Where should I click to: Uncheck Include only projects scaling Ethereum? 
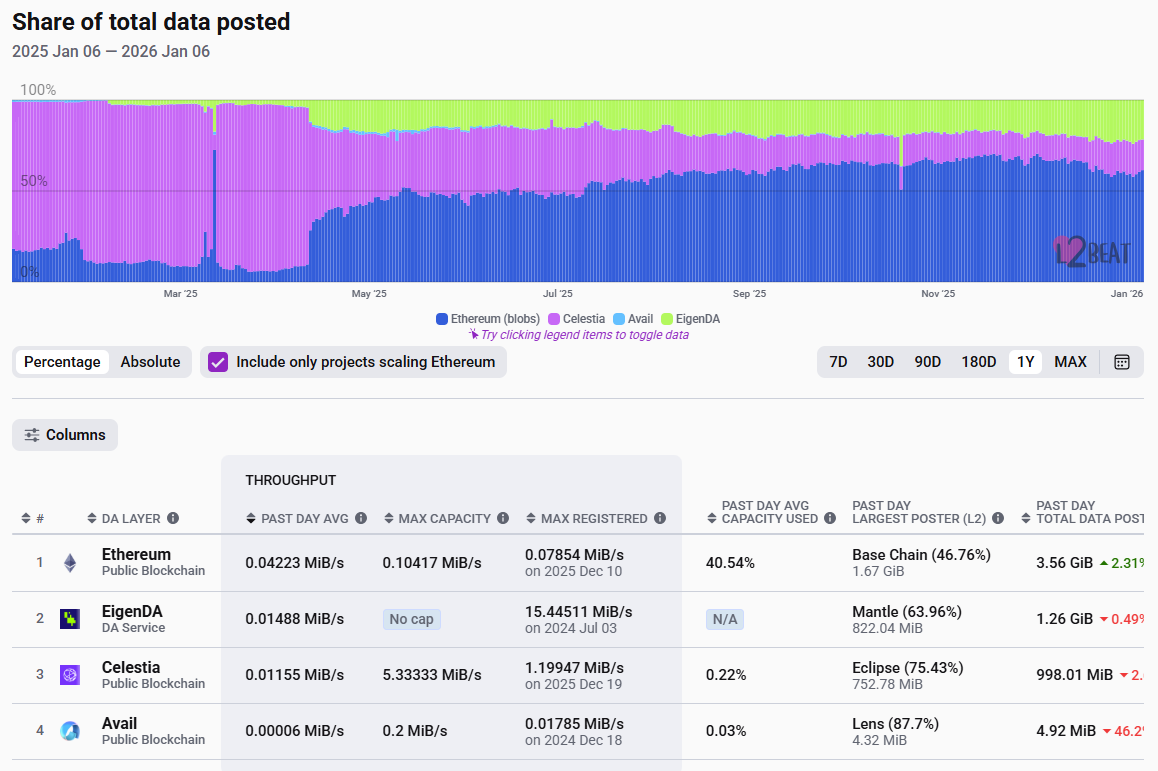coord(218,362)
